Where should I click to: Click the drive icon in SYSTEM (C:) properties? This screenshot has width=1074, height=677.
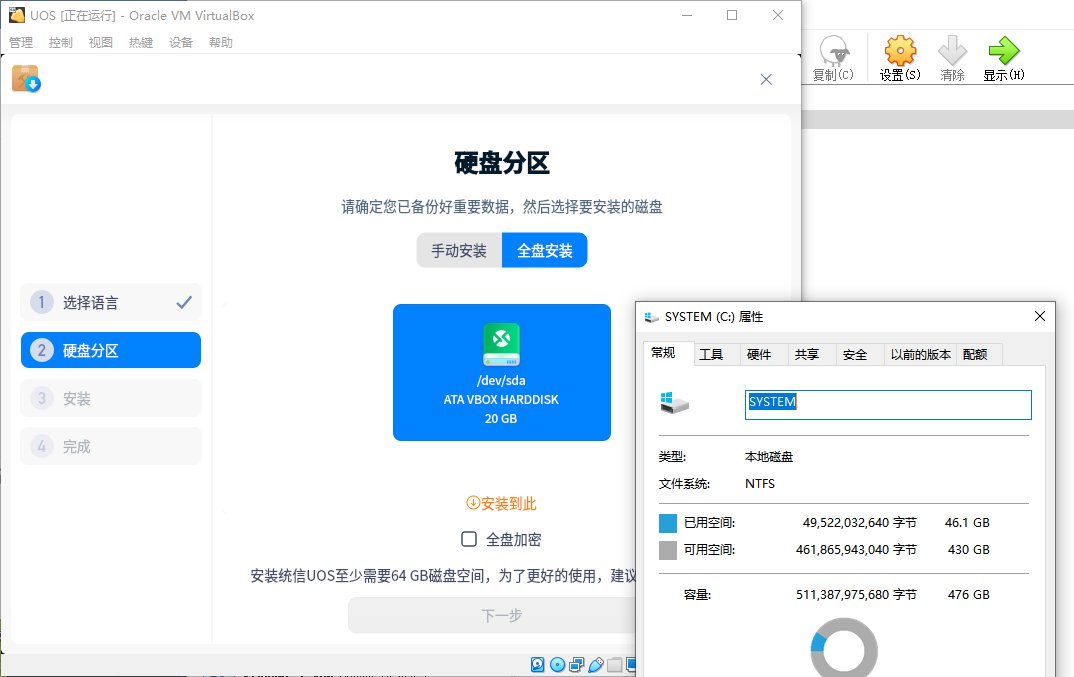tap(674, 402)
